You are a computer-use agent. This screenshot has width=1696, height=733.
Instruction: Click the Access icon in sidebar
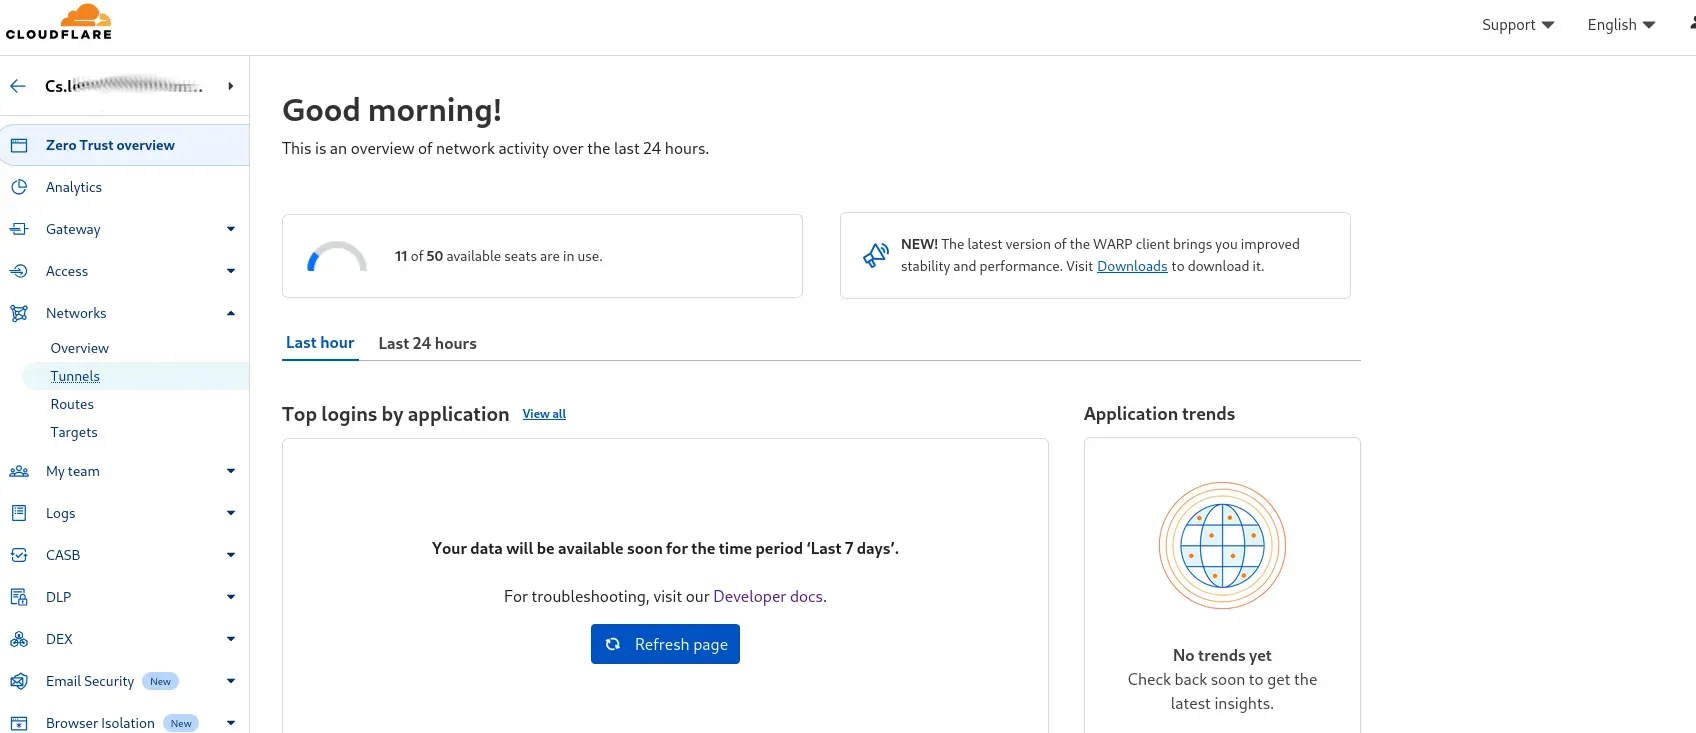point(19,271)
